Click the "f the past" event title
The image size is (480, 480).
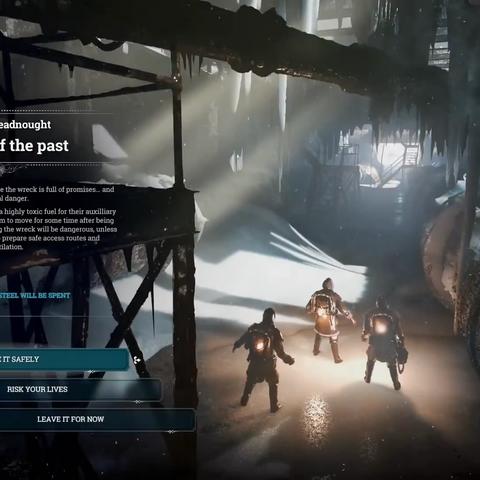34,146
